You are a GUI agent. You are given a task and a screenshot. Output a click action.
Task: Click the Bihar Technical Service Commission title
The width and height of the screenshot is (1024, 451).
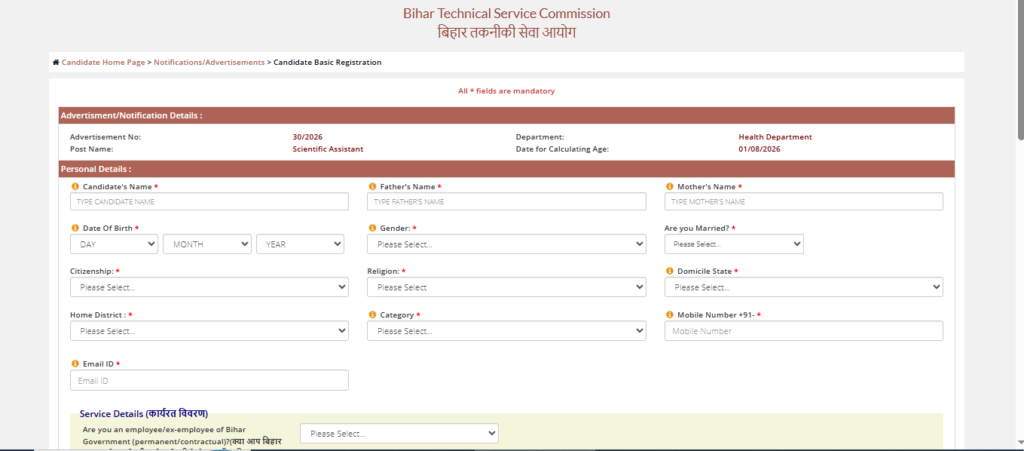pyautogui.click(x=506, y=13)
